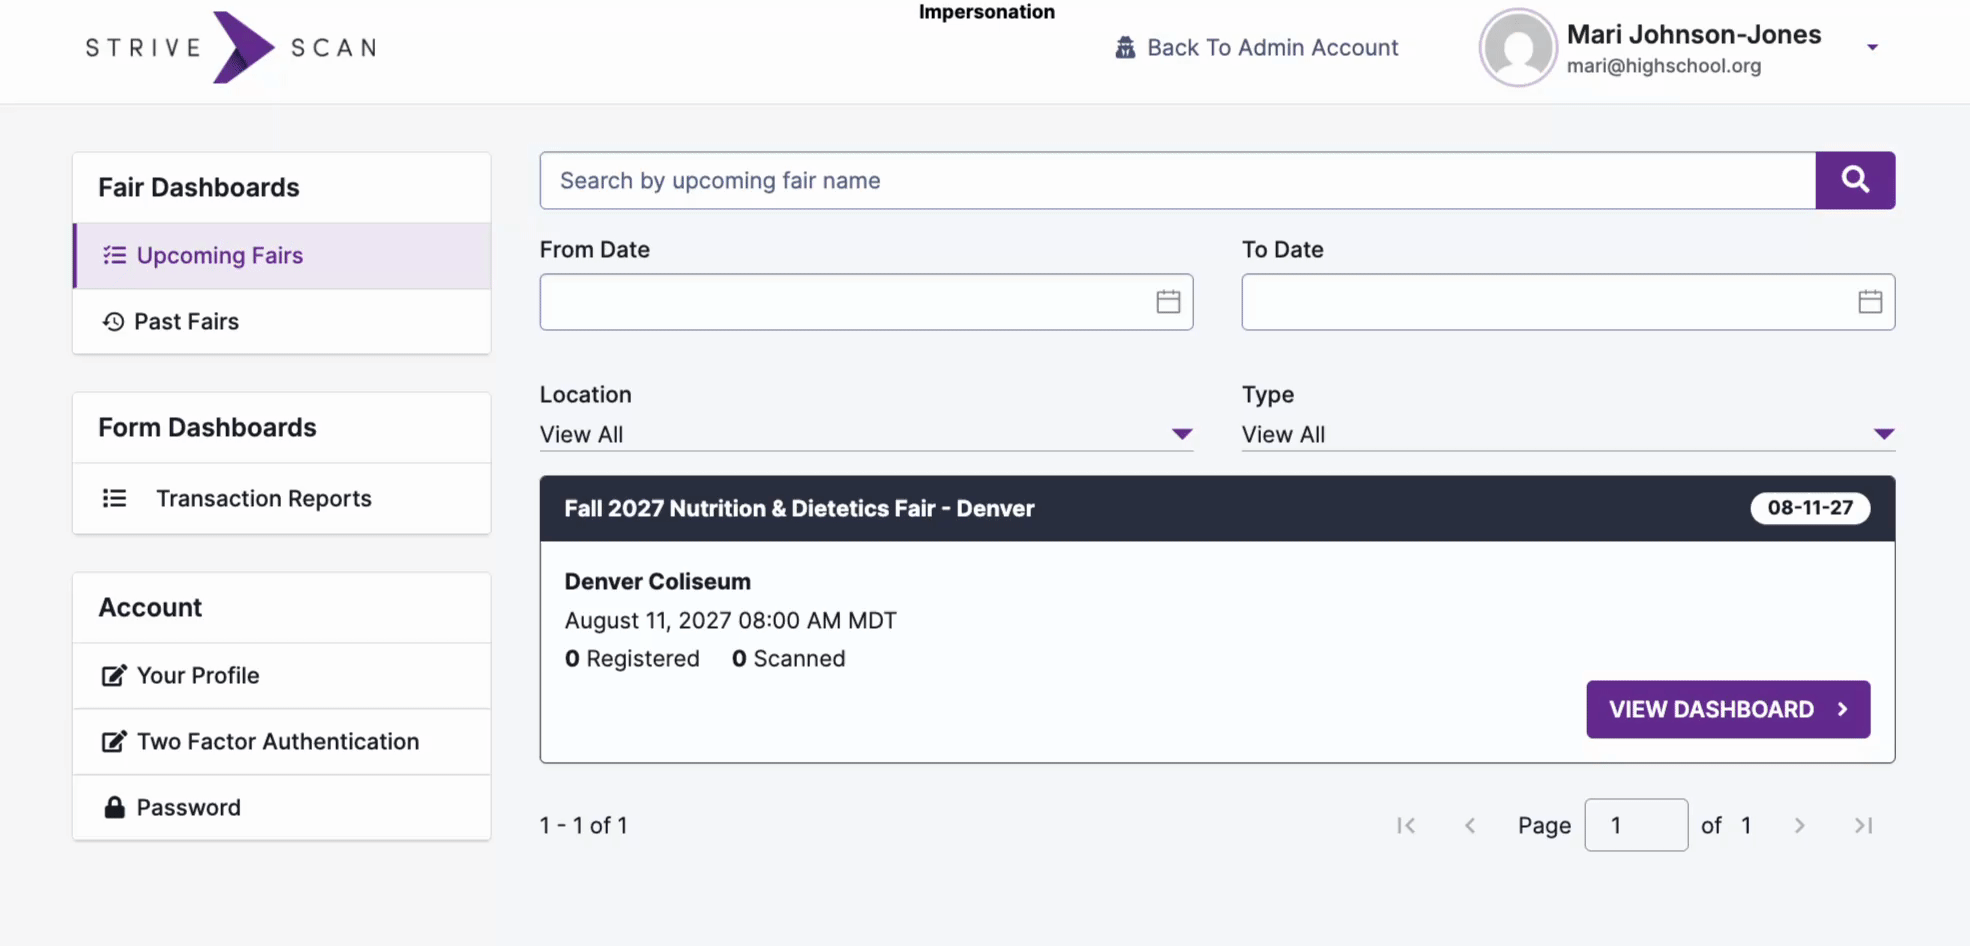The image size is (1970, 946).
Task: Click the From Date input field
Action: click(x=866, y=302)
